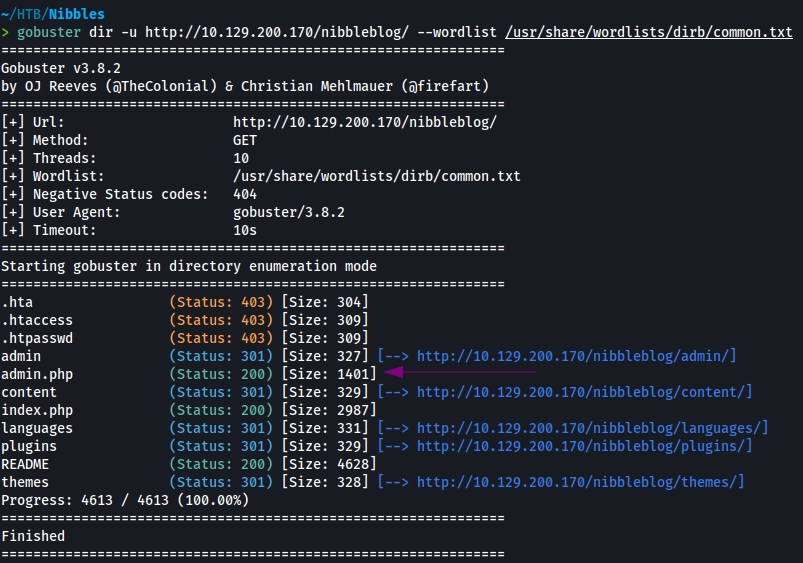Select the index.php result filename
The width and height of the screenshot is (803, 563).
(37, 410)
